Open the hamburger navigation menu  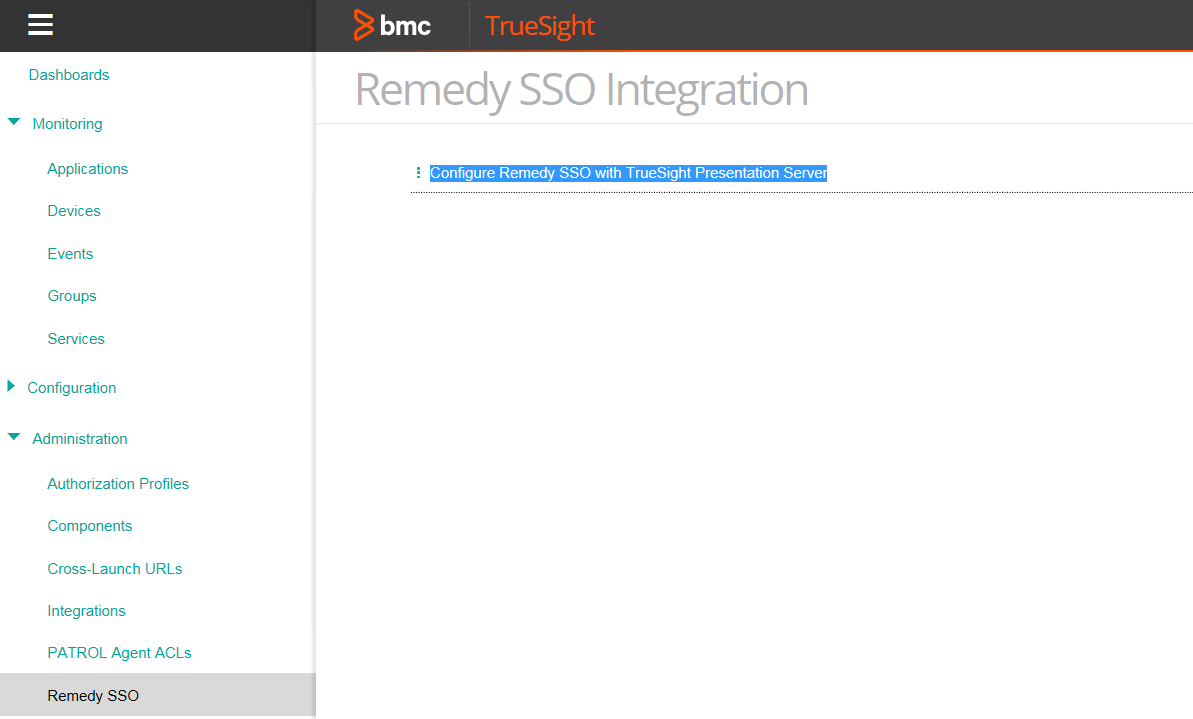[x=40, y=25]
